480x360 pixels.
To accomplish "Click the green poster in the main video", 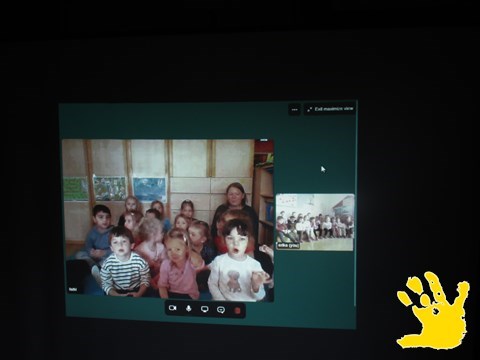I will click(76, 189).
